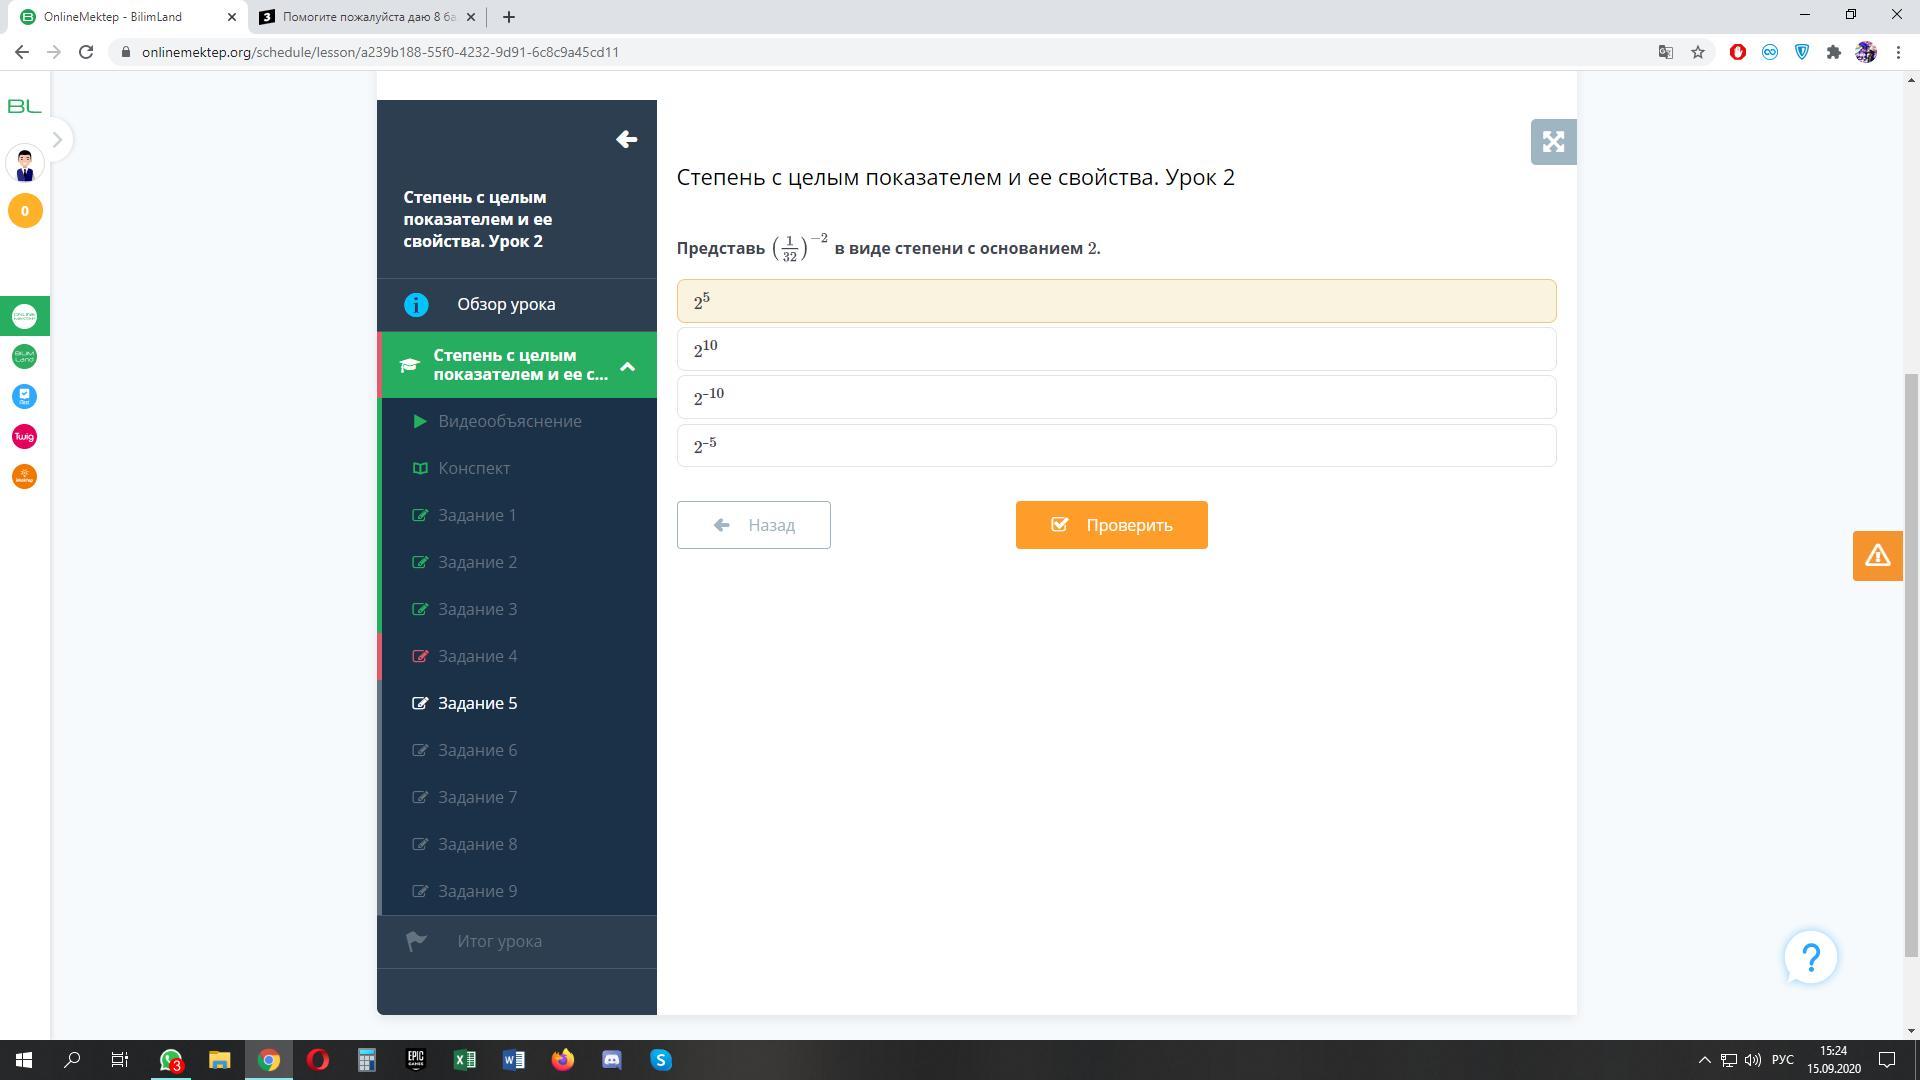This screenshot has width=1920, height=1080.
Task: Expand the left navigation panel arrow
Action: click(57, 140)
